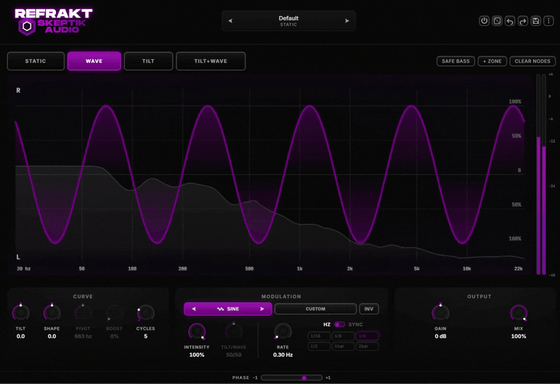Screen dimensions: 560x384
Task: Switch to the STATIC mode tab
Action: point(36,61)
